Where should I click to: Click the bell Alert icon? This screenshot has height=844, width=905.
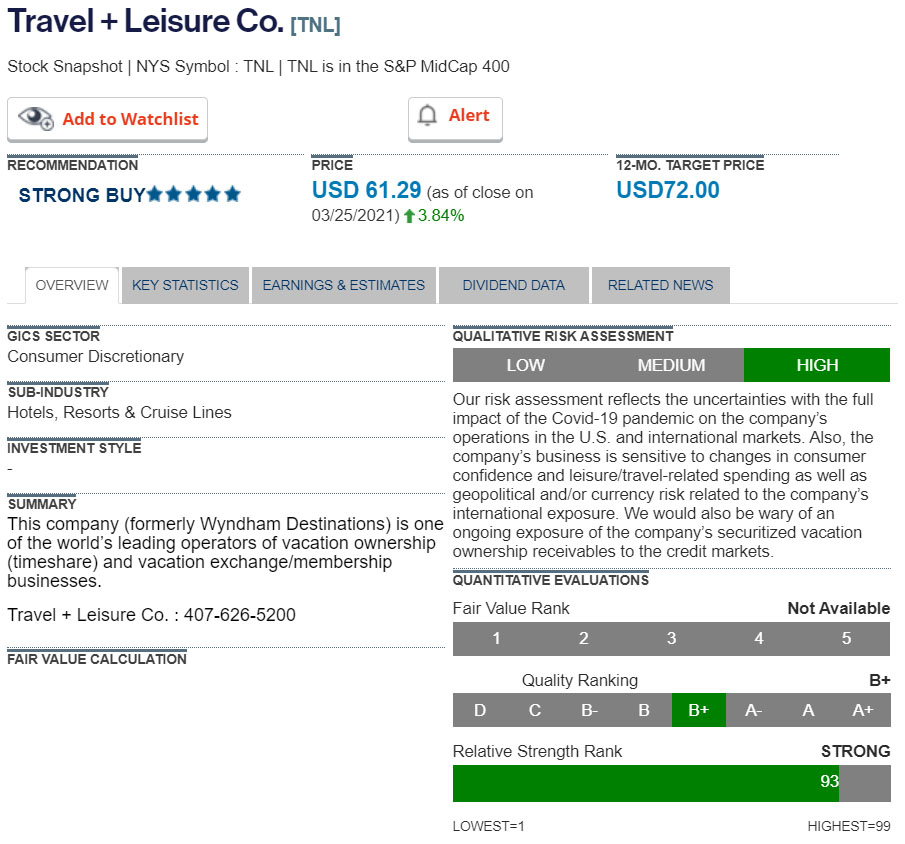point(428,116)
